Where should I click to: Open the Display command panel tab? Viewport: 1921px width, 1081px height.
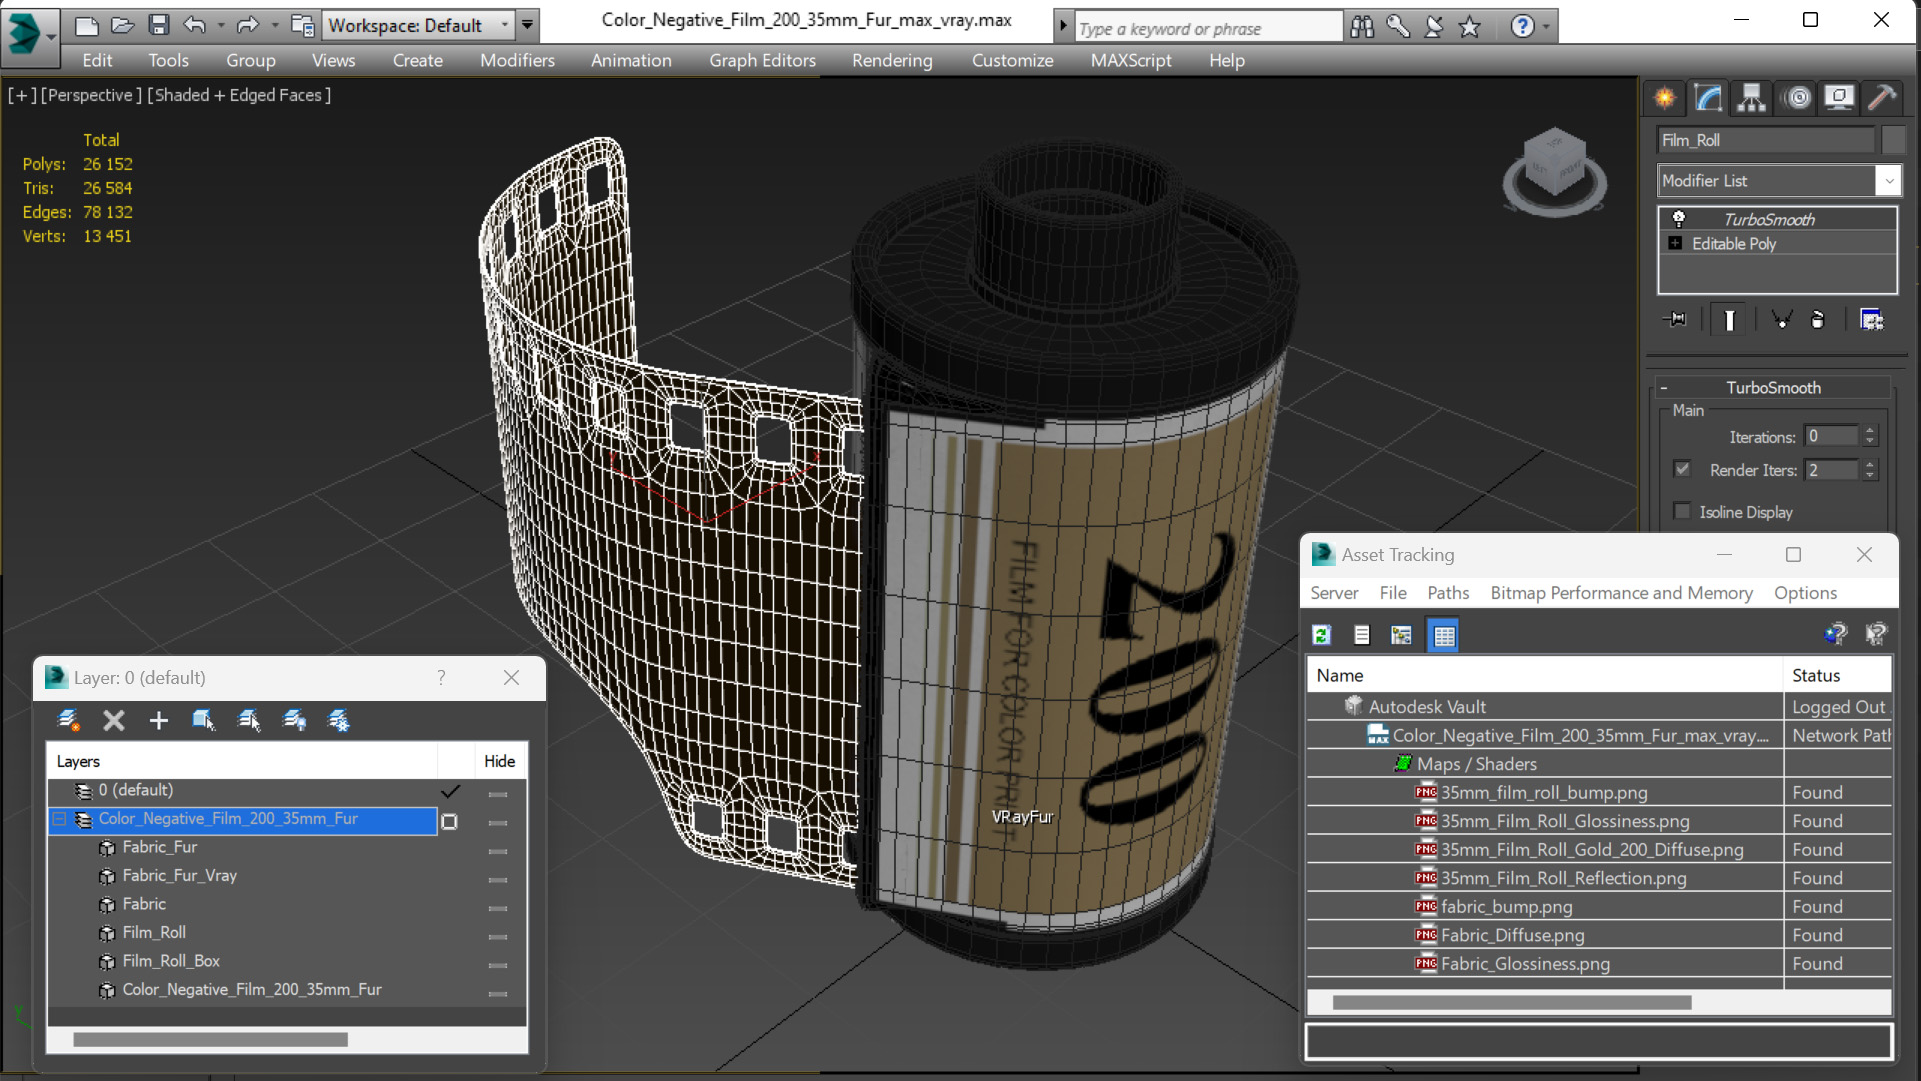point(1839,98)
